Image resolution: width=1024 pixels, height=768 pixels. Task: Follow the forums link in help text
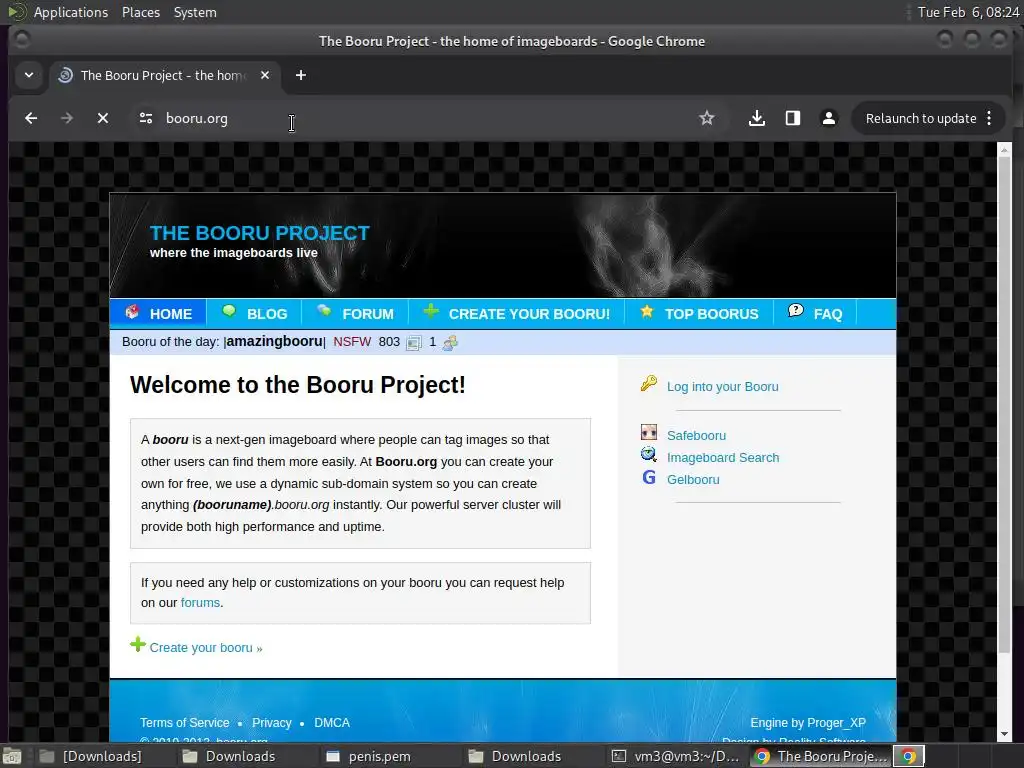[200, 603]
